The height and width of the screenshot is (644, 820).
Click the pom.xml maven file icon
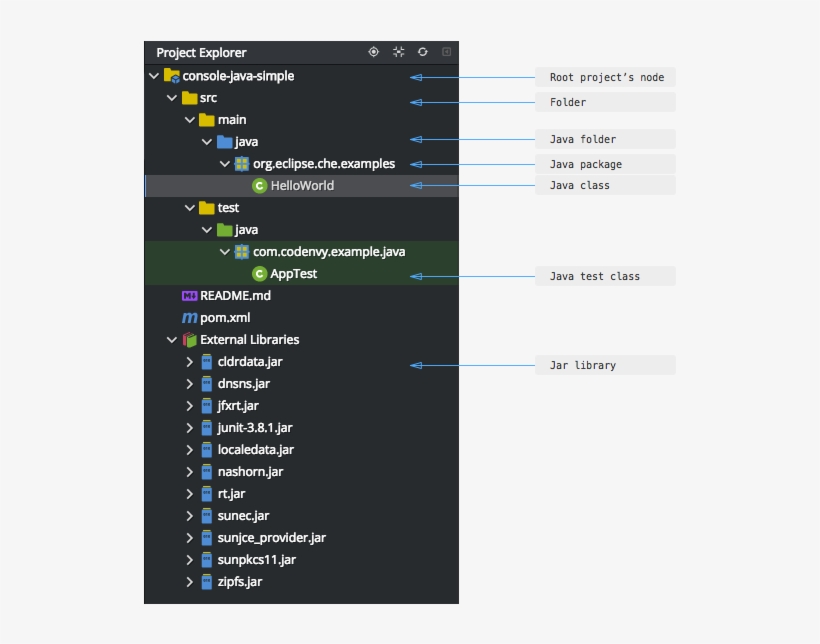[x=189, y=318]
